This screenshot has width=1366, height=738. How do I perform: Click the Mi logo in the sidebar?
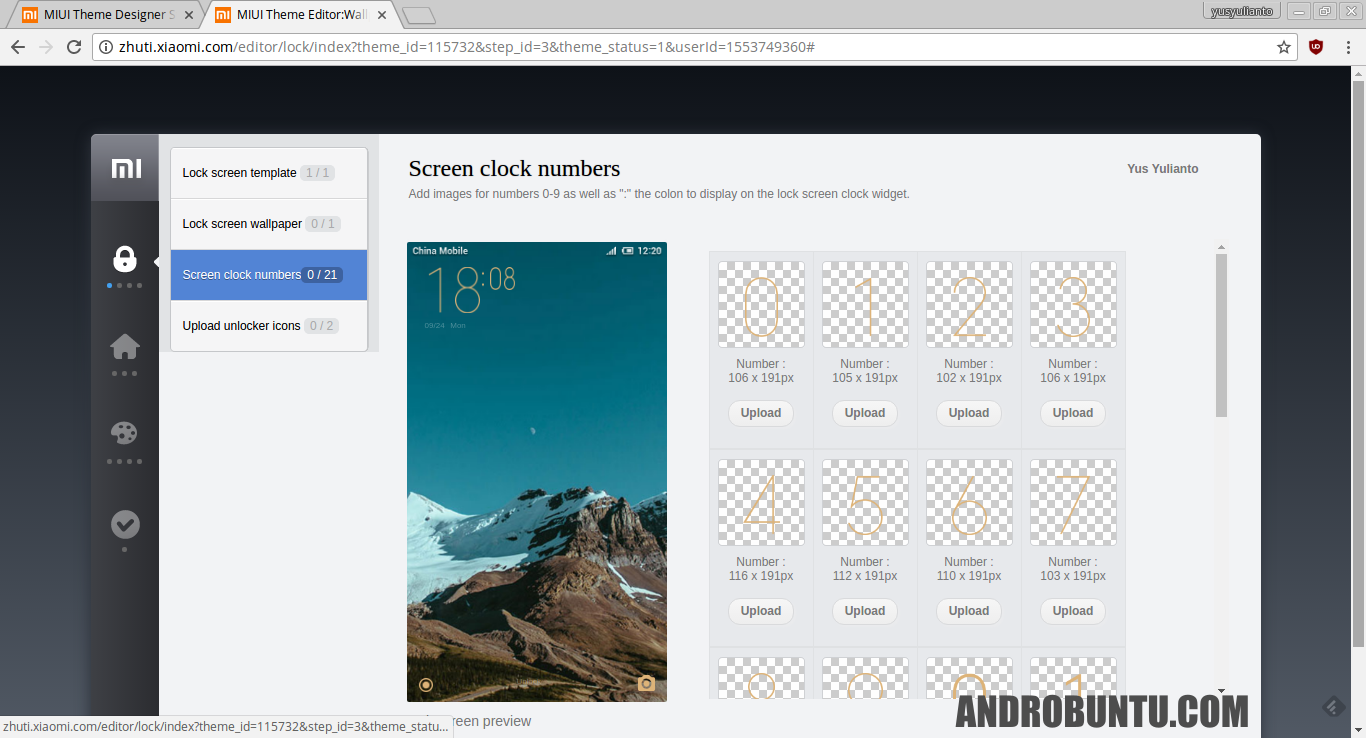pos(124,168)
